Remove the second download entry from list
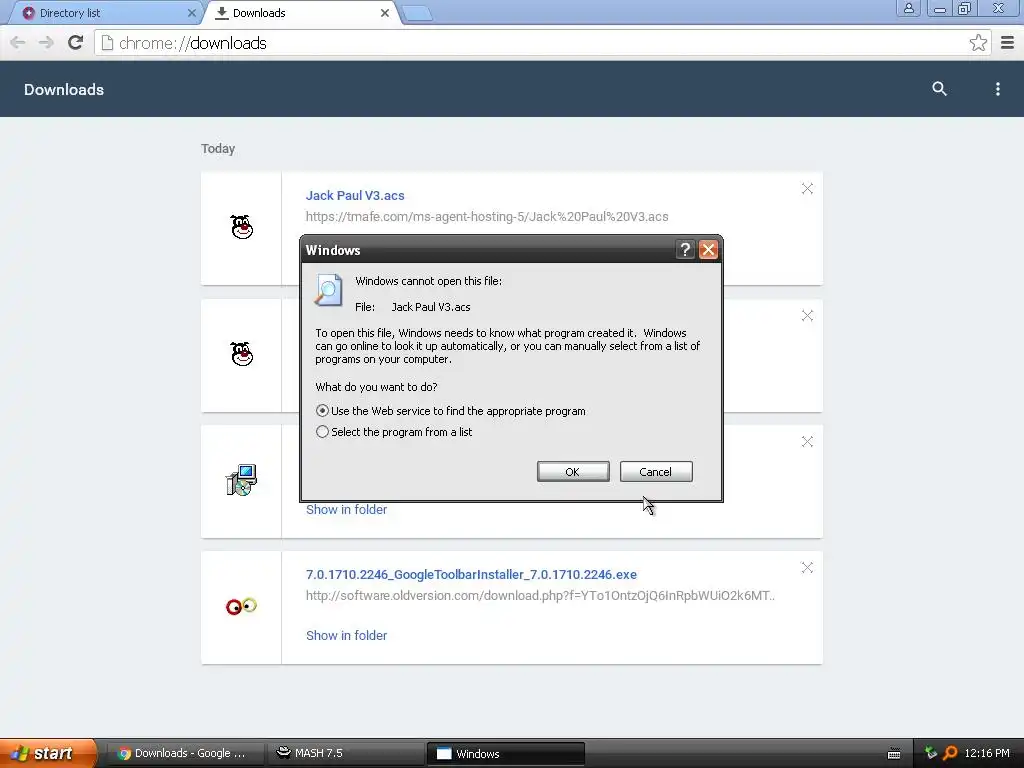The width and height of the screenshot is (1024, 768). [x=807, y=315]
